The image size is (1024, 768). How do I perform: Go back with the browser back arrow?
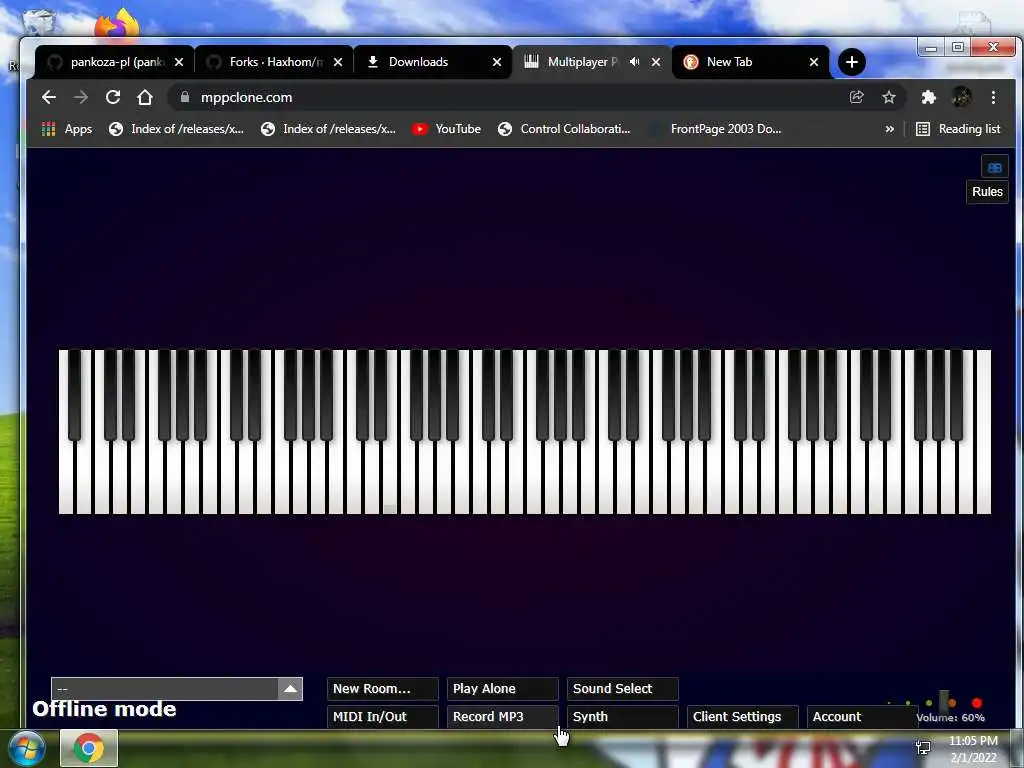coord(48,97)
